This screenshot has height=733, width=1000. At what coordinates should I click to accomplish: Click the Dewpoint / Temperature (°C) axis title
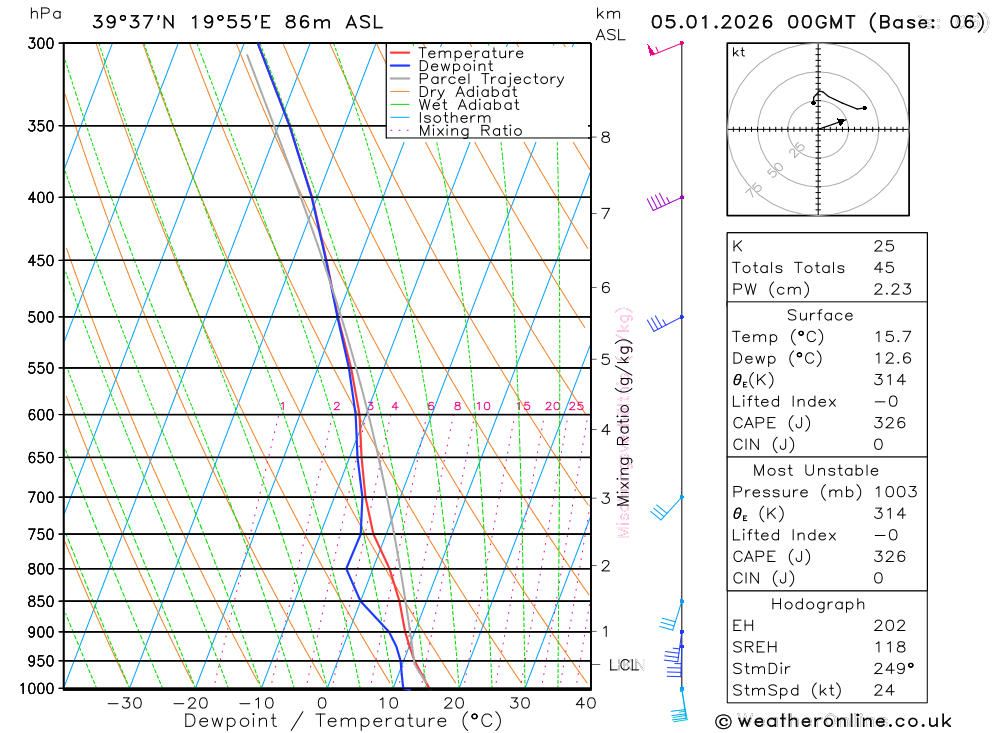click(x=342, y=721)
